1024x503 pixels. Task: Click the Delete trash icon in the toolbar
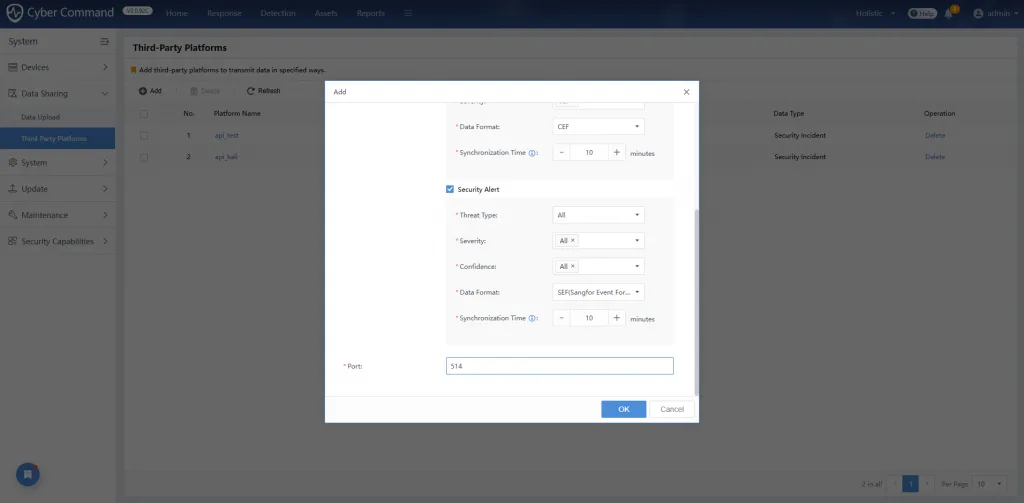click(194, 91)
